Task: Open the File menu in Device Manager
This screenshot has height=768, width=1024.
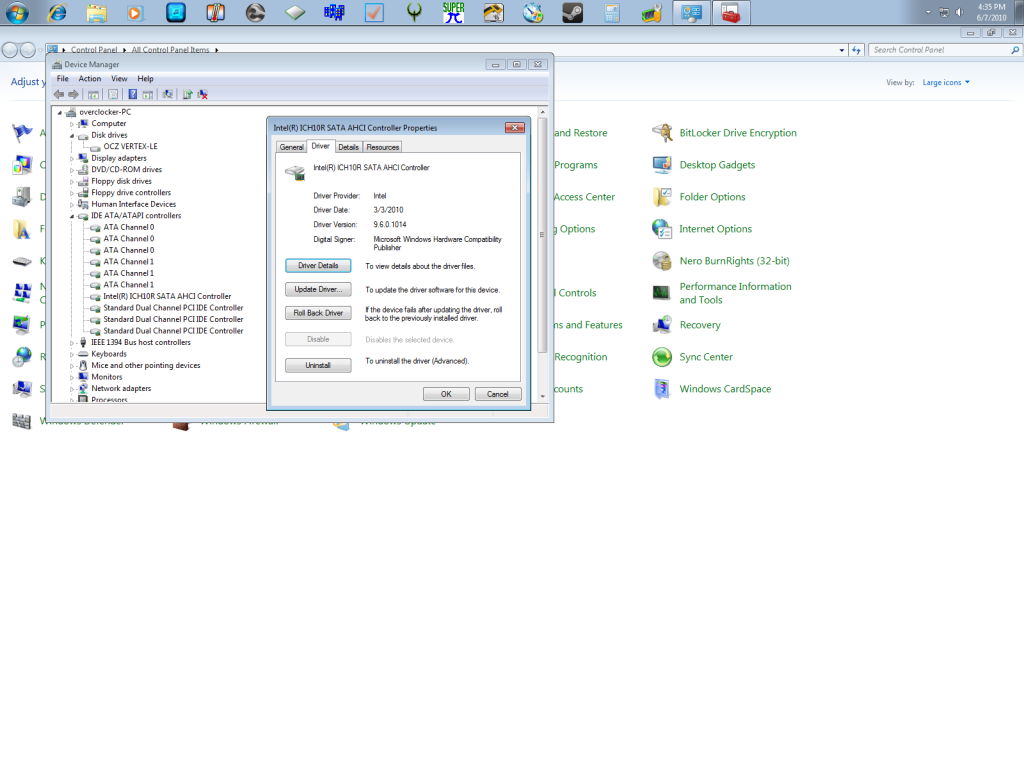Action: pos(63,78)
